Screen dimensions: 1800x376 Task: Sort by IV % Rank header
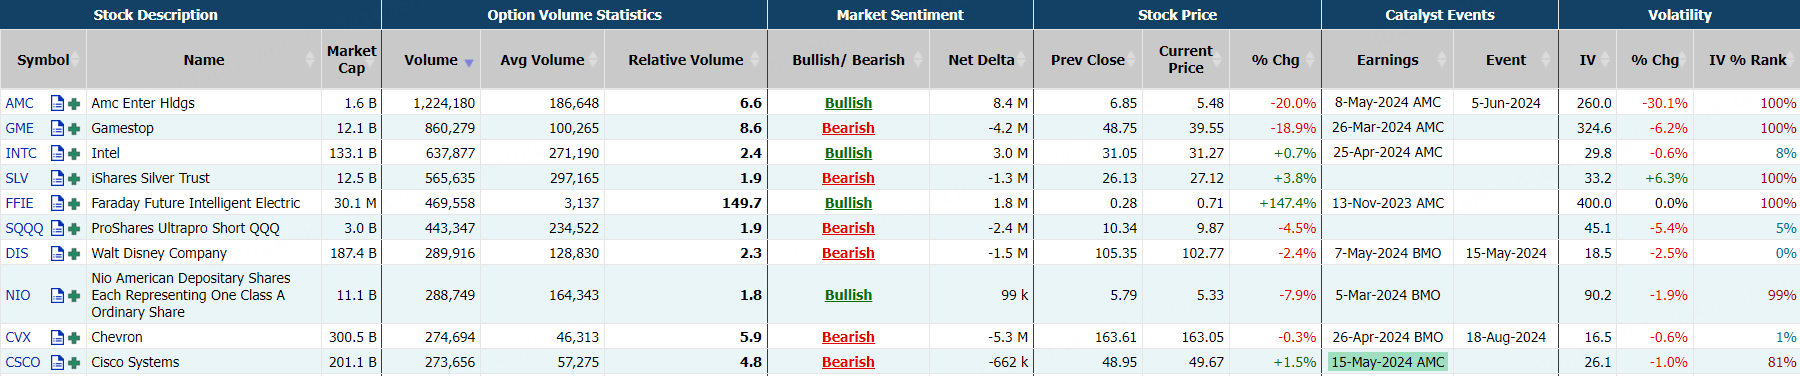pyautogui.click(x=1747, y=60)
